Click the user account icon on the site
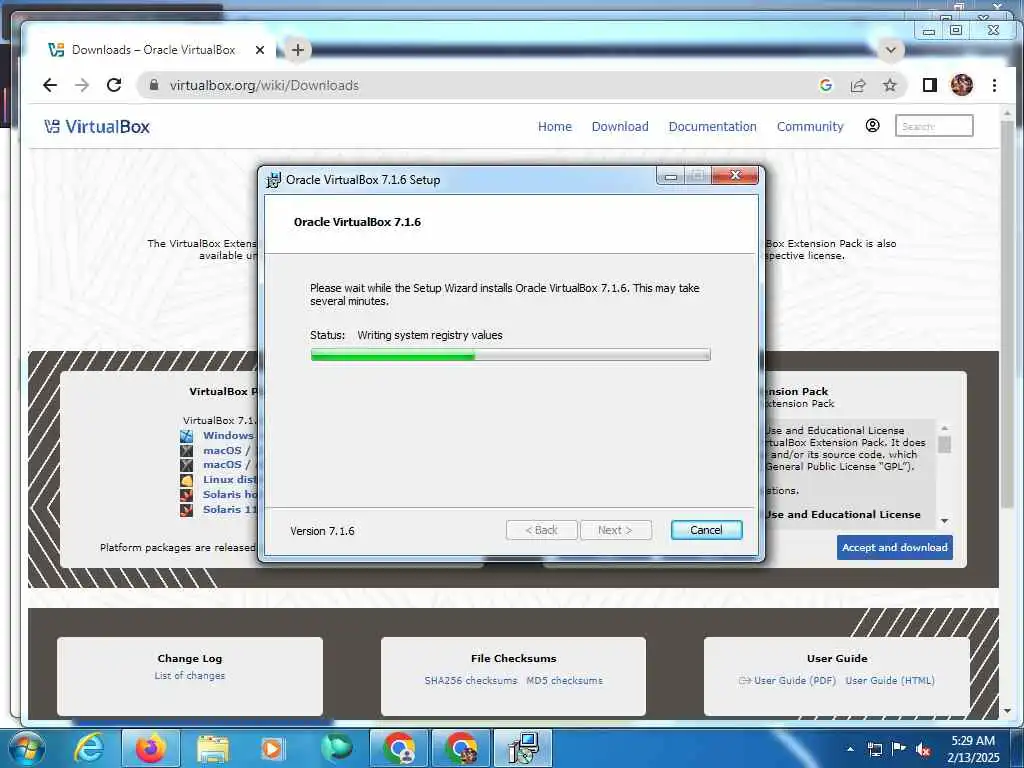1024x768 pixels. coord(872,125)
